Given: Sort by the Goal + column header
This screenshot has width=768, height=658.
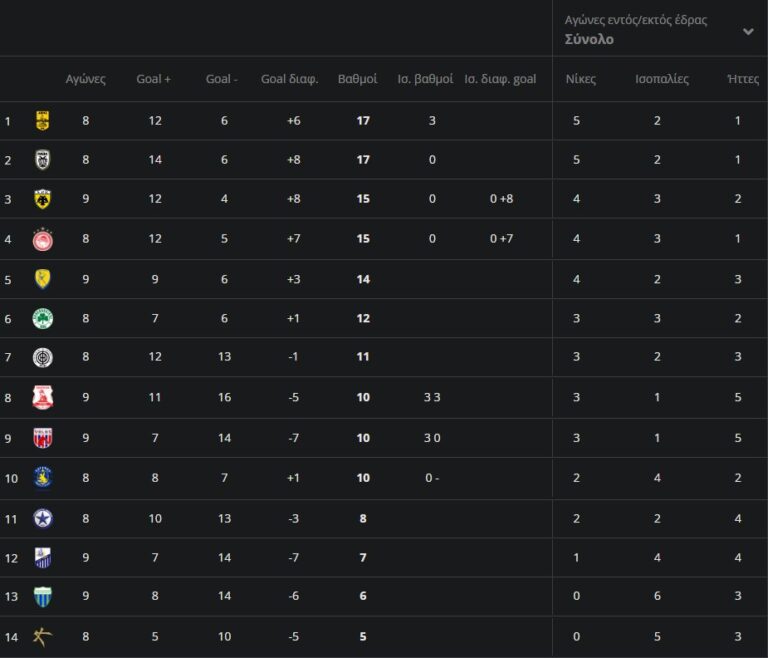Looking at the screenshot, I should 154,79.
